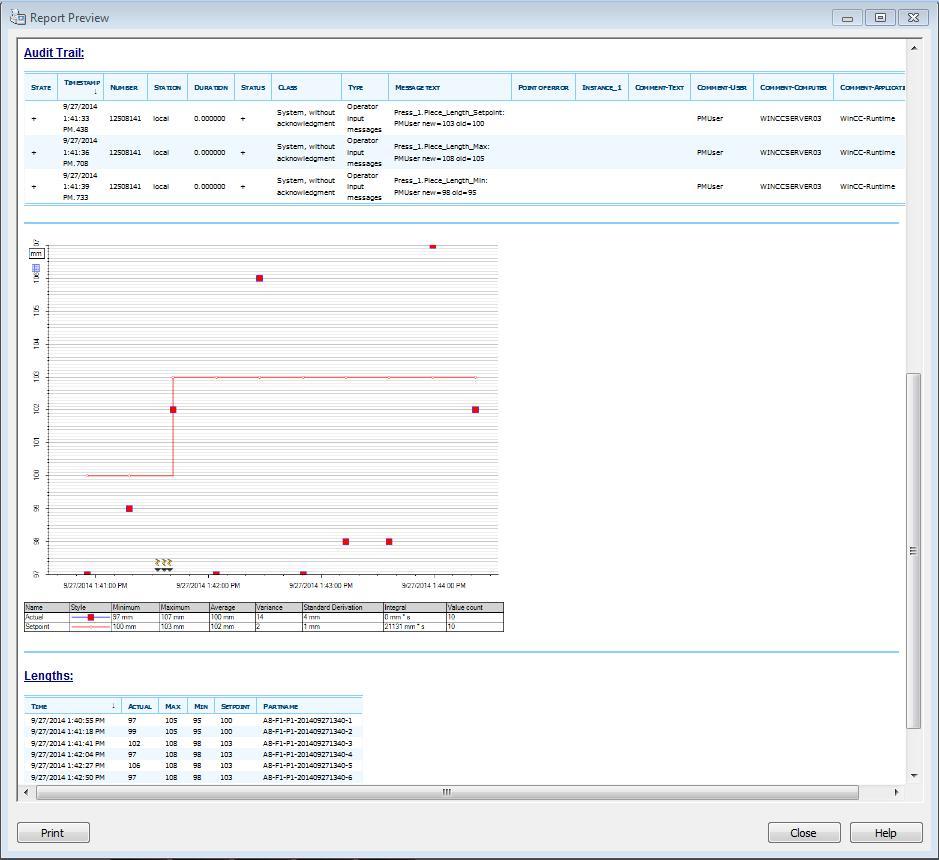Click the blue grid icon below the mm label

coord(36,268)
